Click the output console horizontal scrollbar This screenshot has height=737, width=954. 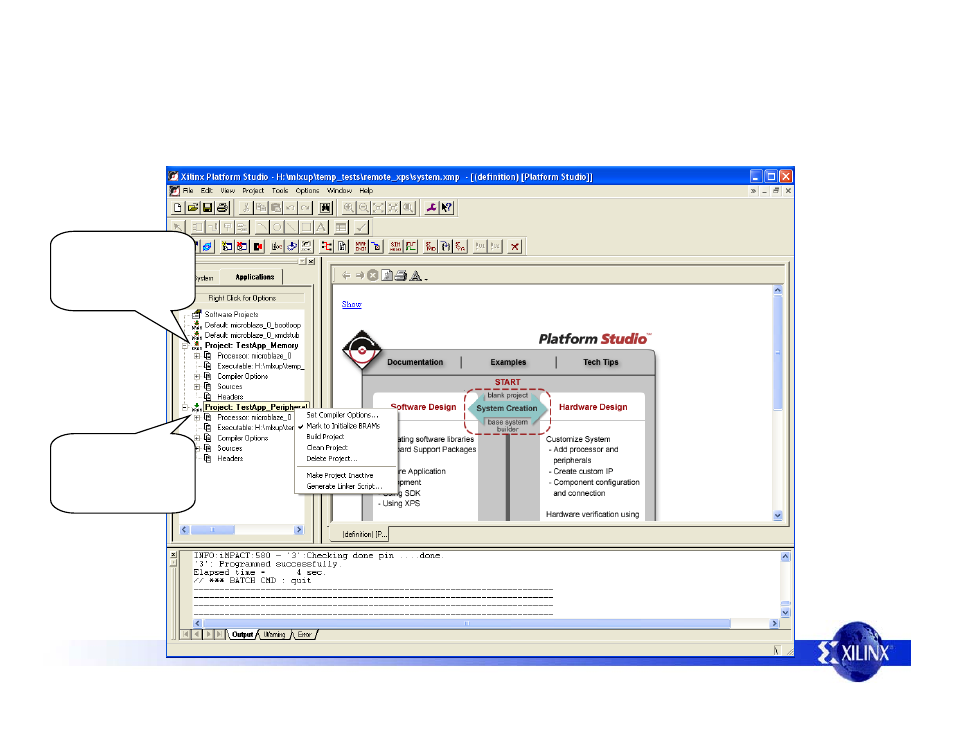[x=467, y=623]
